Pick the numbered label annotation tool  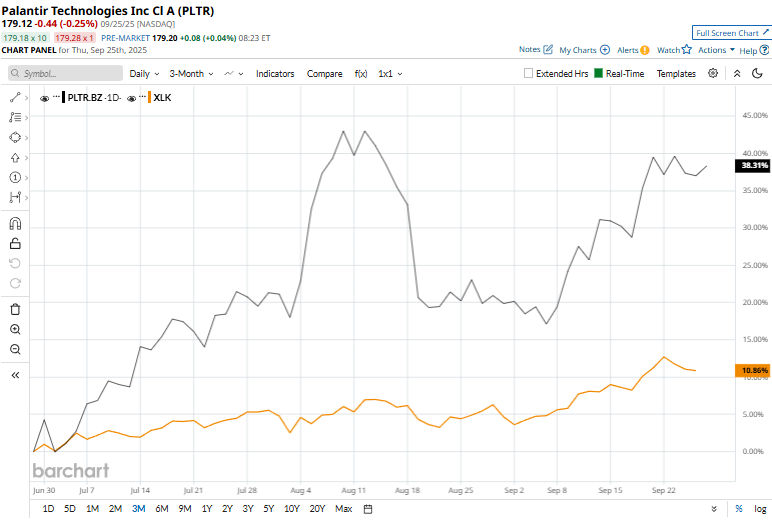15,177
